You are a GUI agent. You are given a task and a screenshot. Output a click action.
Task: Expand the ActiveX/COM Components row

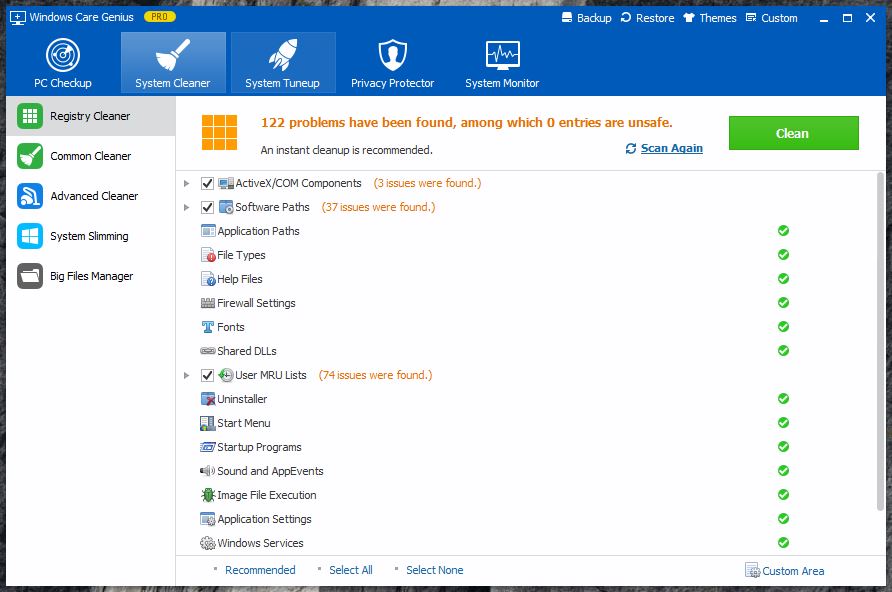[186, 183]
